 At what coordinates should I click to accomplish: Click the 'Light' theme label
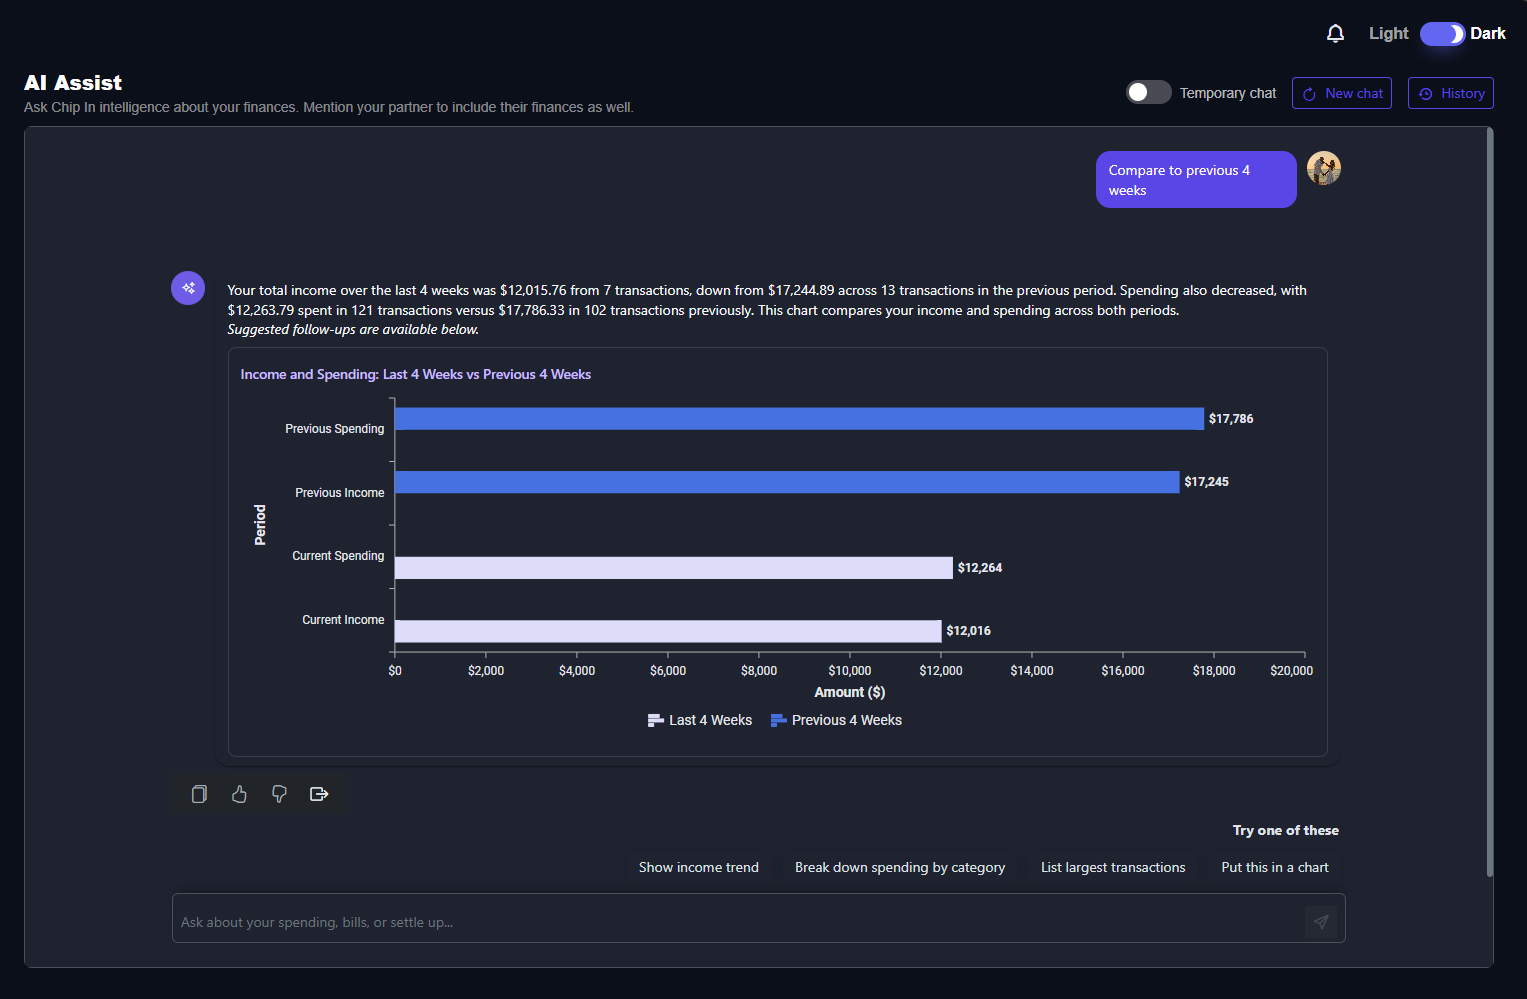(x=1388, y=34)
